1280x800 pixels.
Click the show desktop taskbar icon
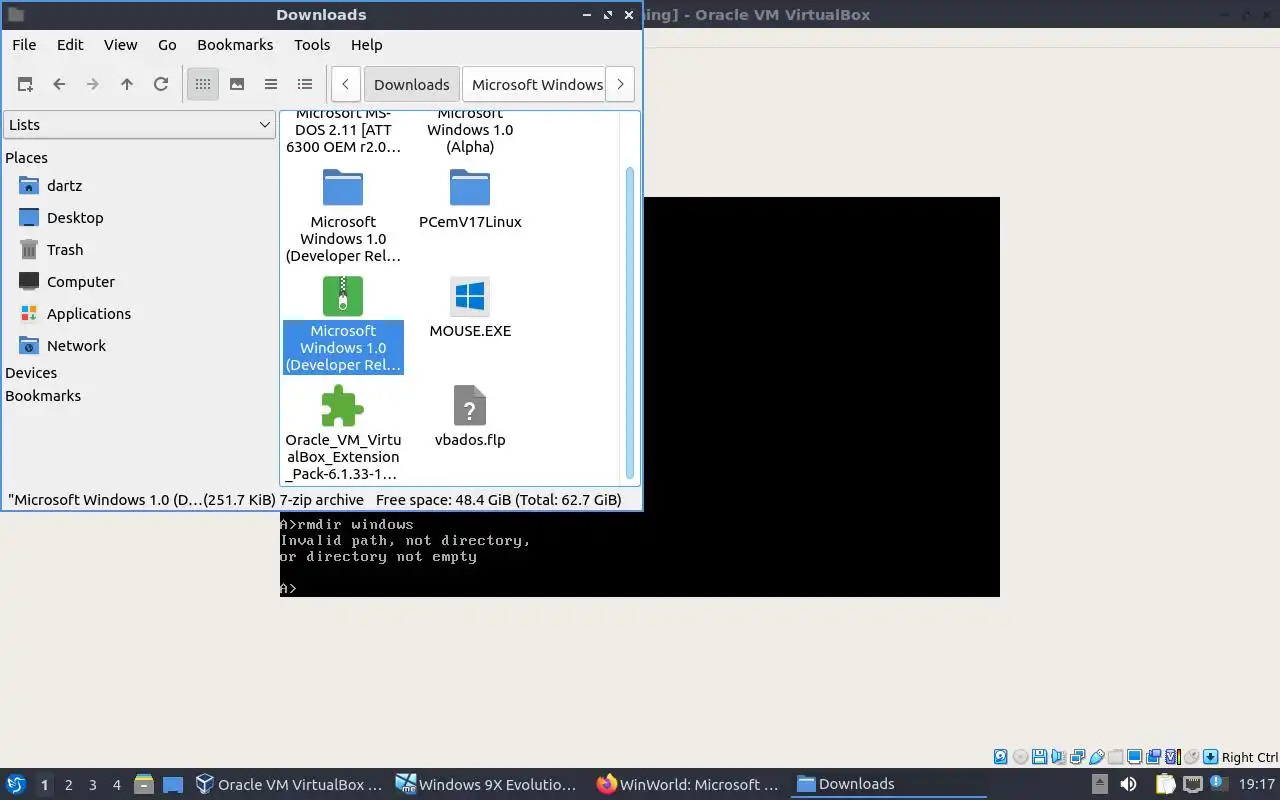pos(173,784)
